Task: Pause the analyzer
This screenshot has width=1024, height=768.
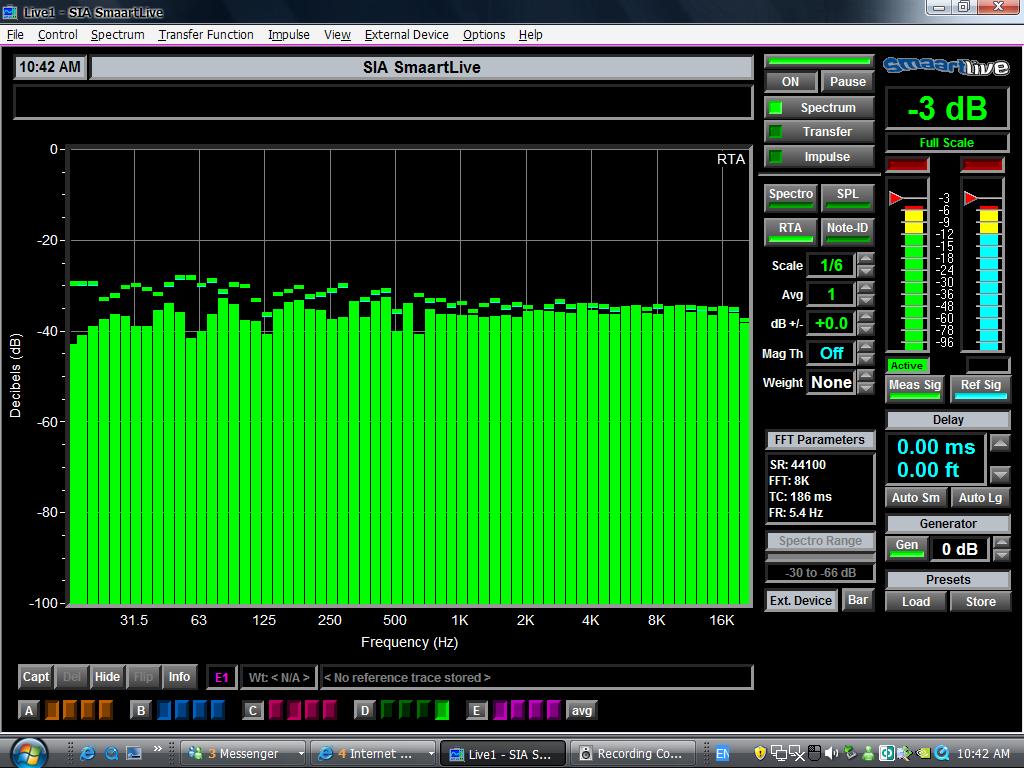Action: click(847, 82)
